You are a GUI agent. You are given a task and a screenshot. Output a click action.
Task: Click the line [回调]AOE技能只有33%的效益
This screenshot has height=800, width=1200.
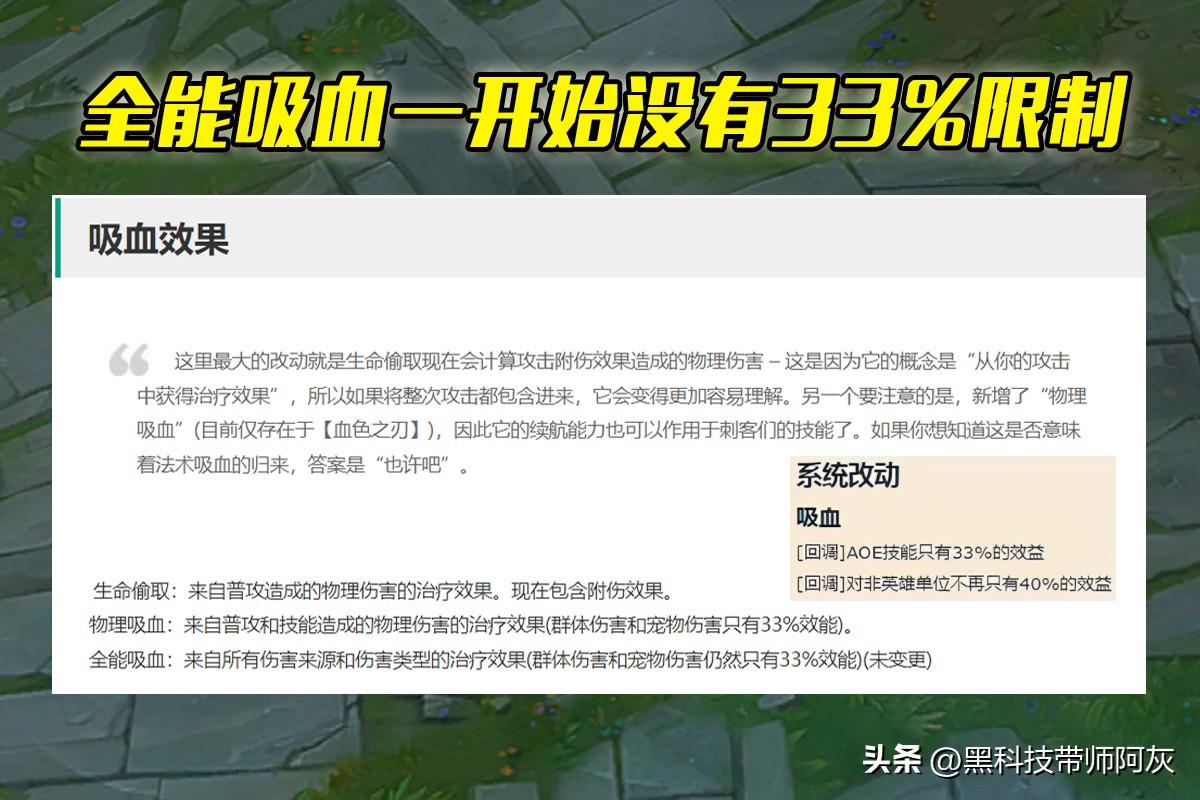coord(920,552)
